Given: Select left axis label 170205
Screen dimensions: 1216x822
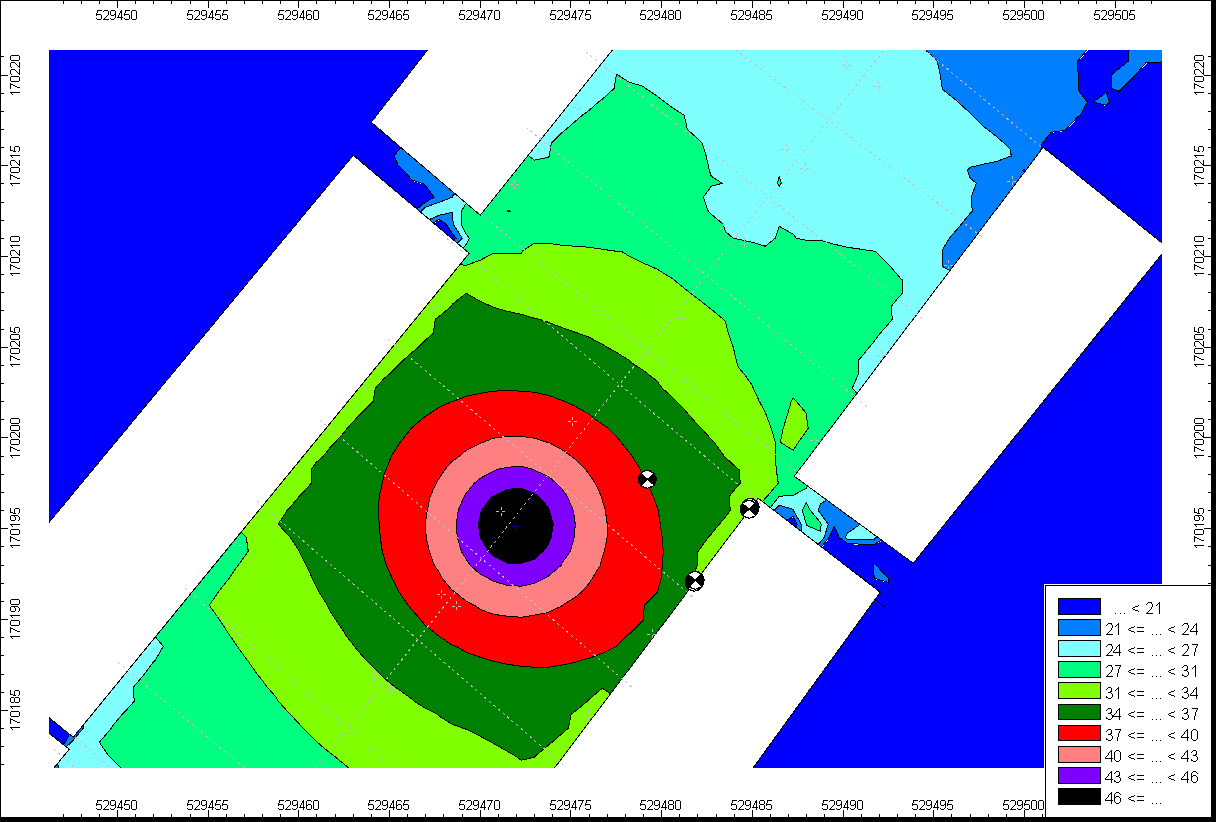Looking at the screenshot, I should pyautogui.click(x=15, y=345).
